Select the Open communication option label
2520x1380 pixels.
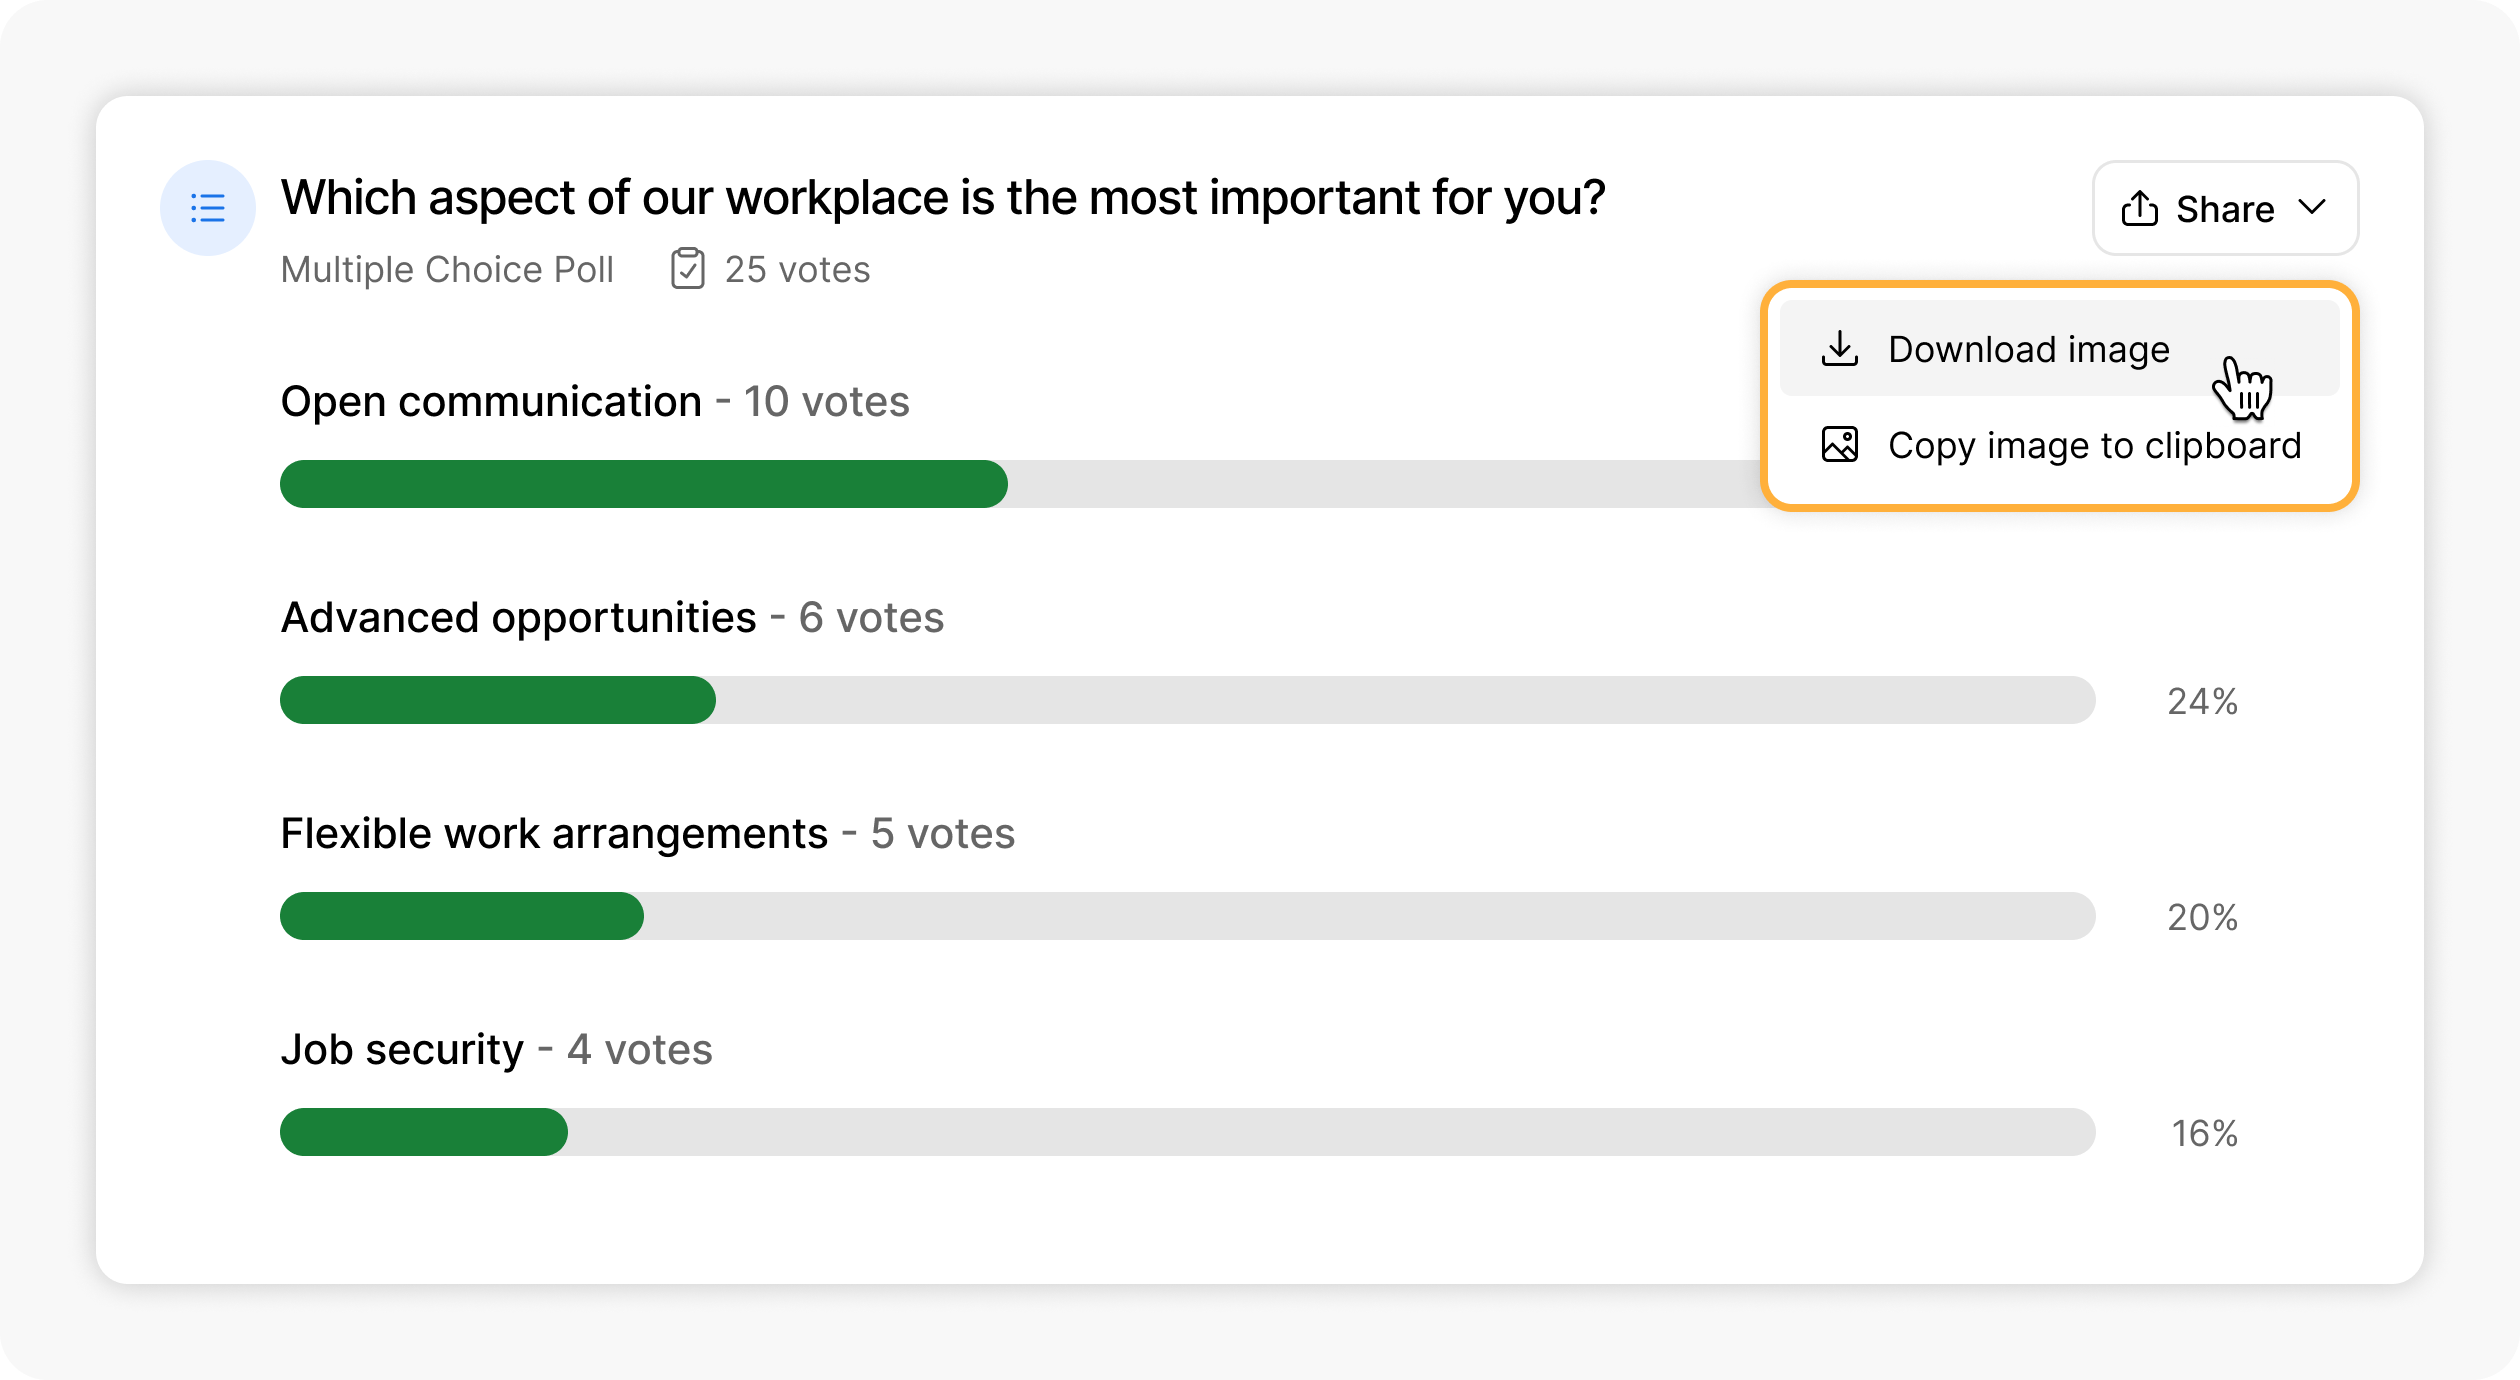pos(491,402)
